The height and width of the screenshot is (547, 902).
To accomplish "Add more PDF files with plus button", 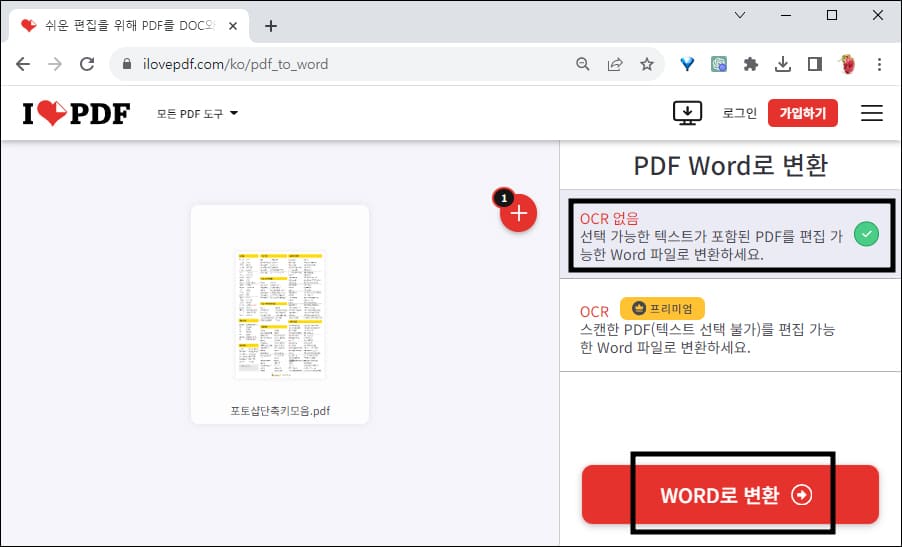I will 518,213.
